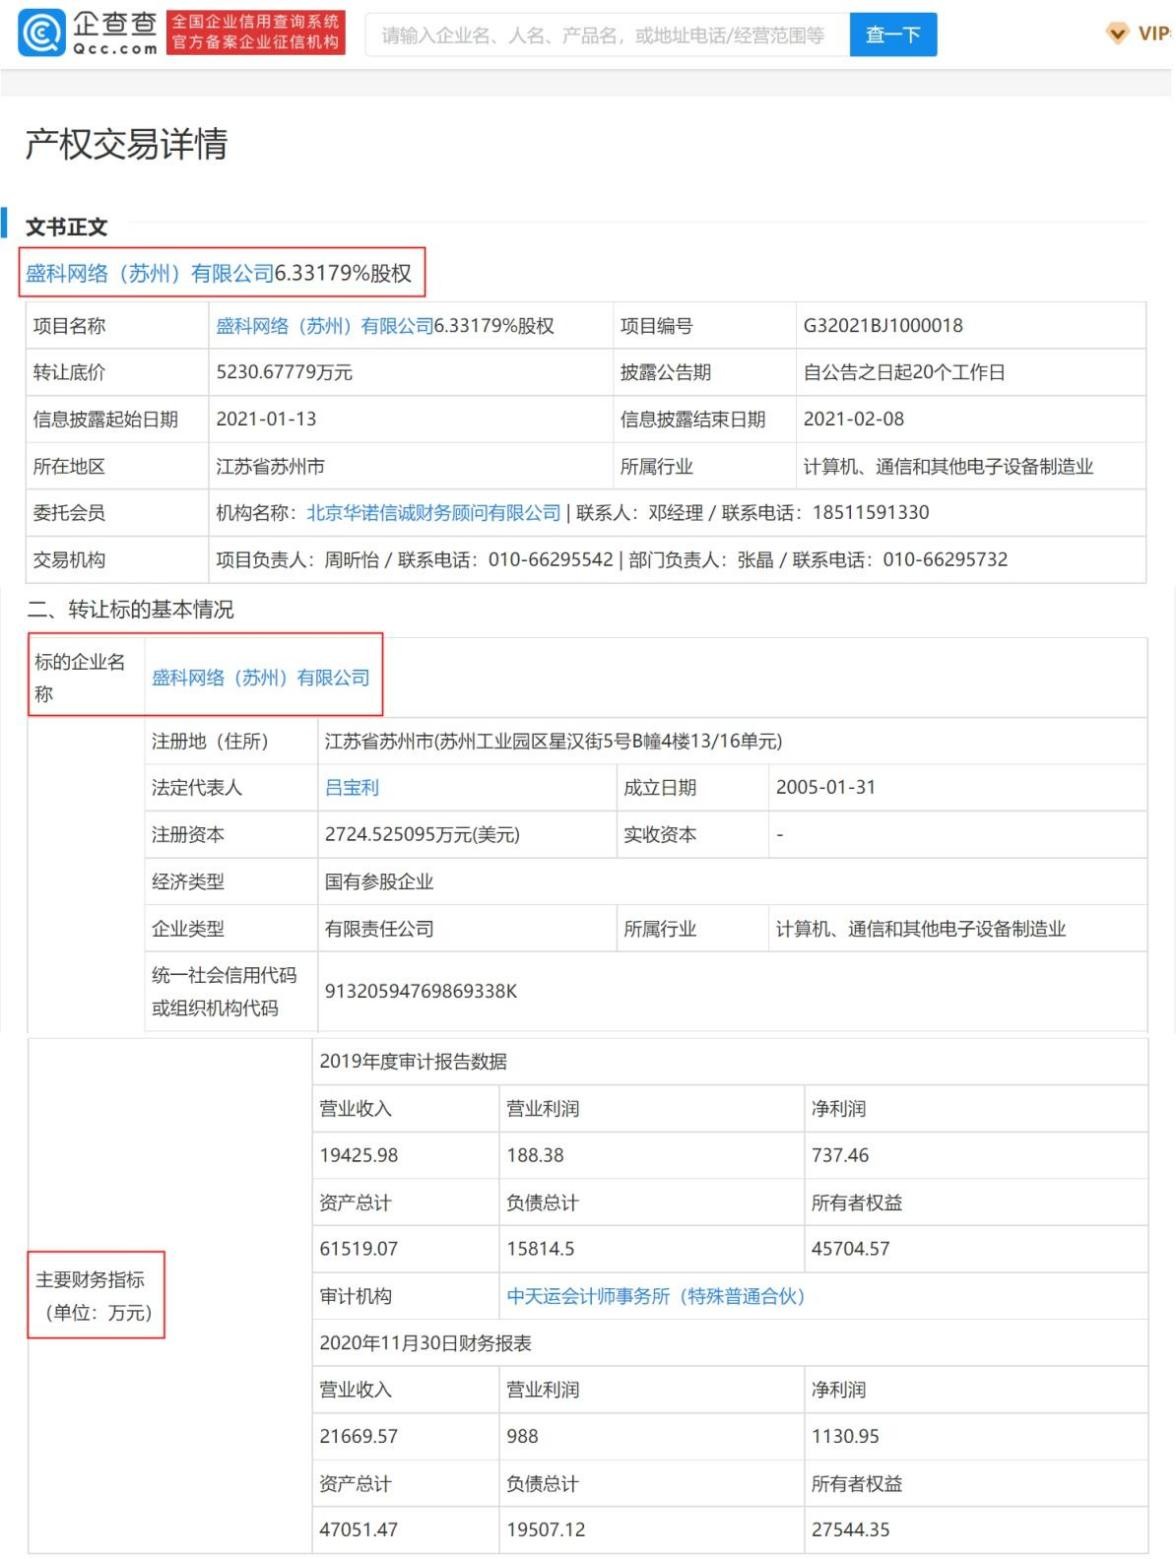Viewport: 1176px width, 1559px height.
Task: Select 产权交易详情 page title
Action: pyautogui.click(x=126, y=144)
